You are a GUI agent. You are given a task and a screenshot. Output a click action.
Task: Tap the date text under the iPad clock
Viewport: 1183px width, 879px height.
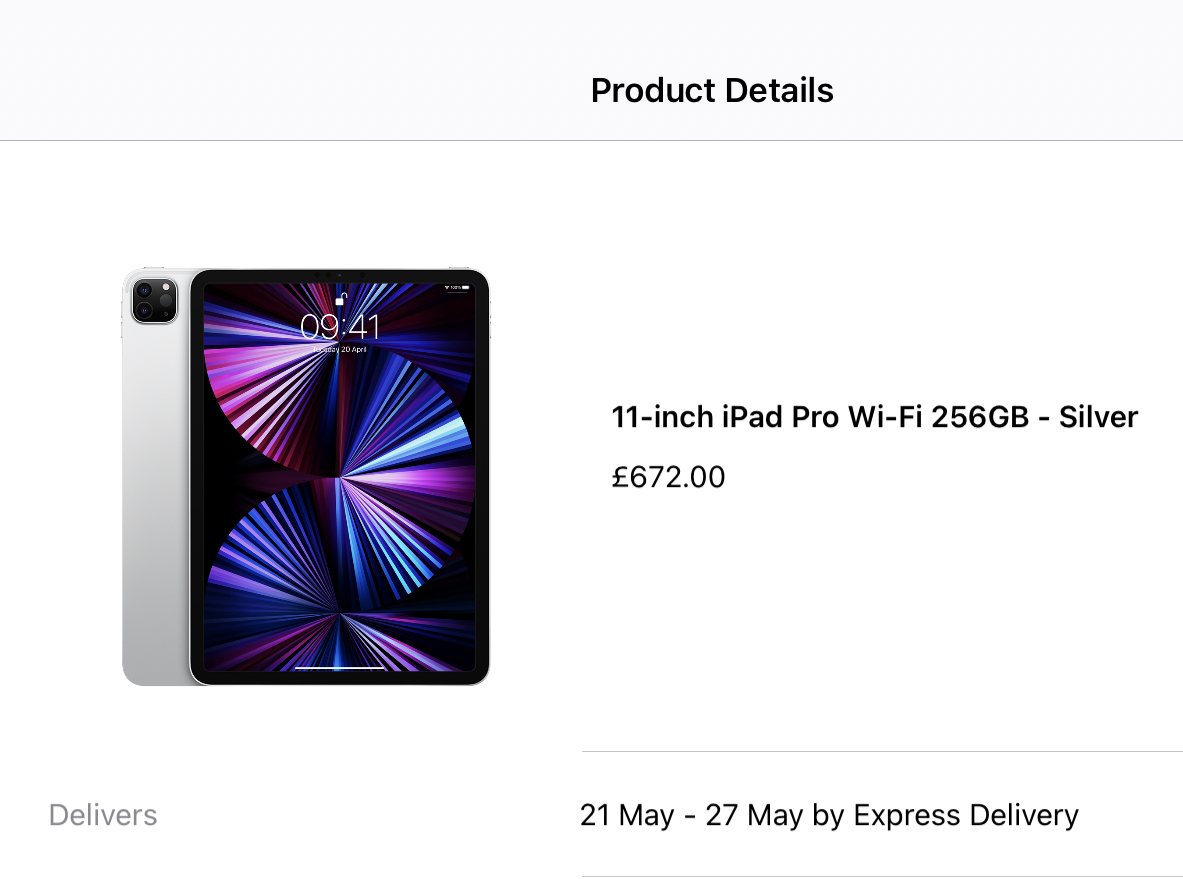340,350
